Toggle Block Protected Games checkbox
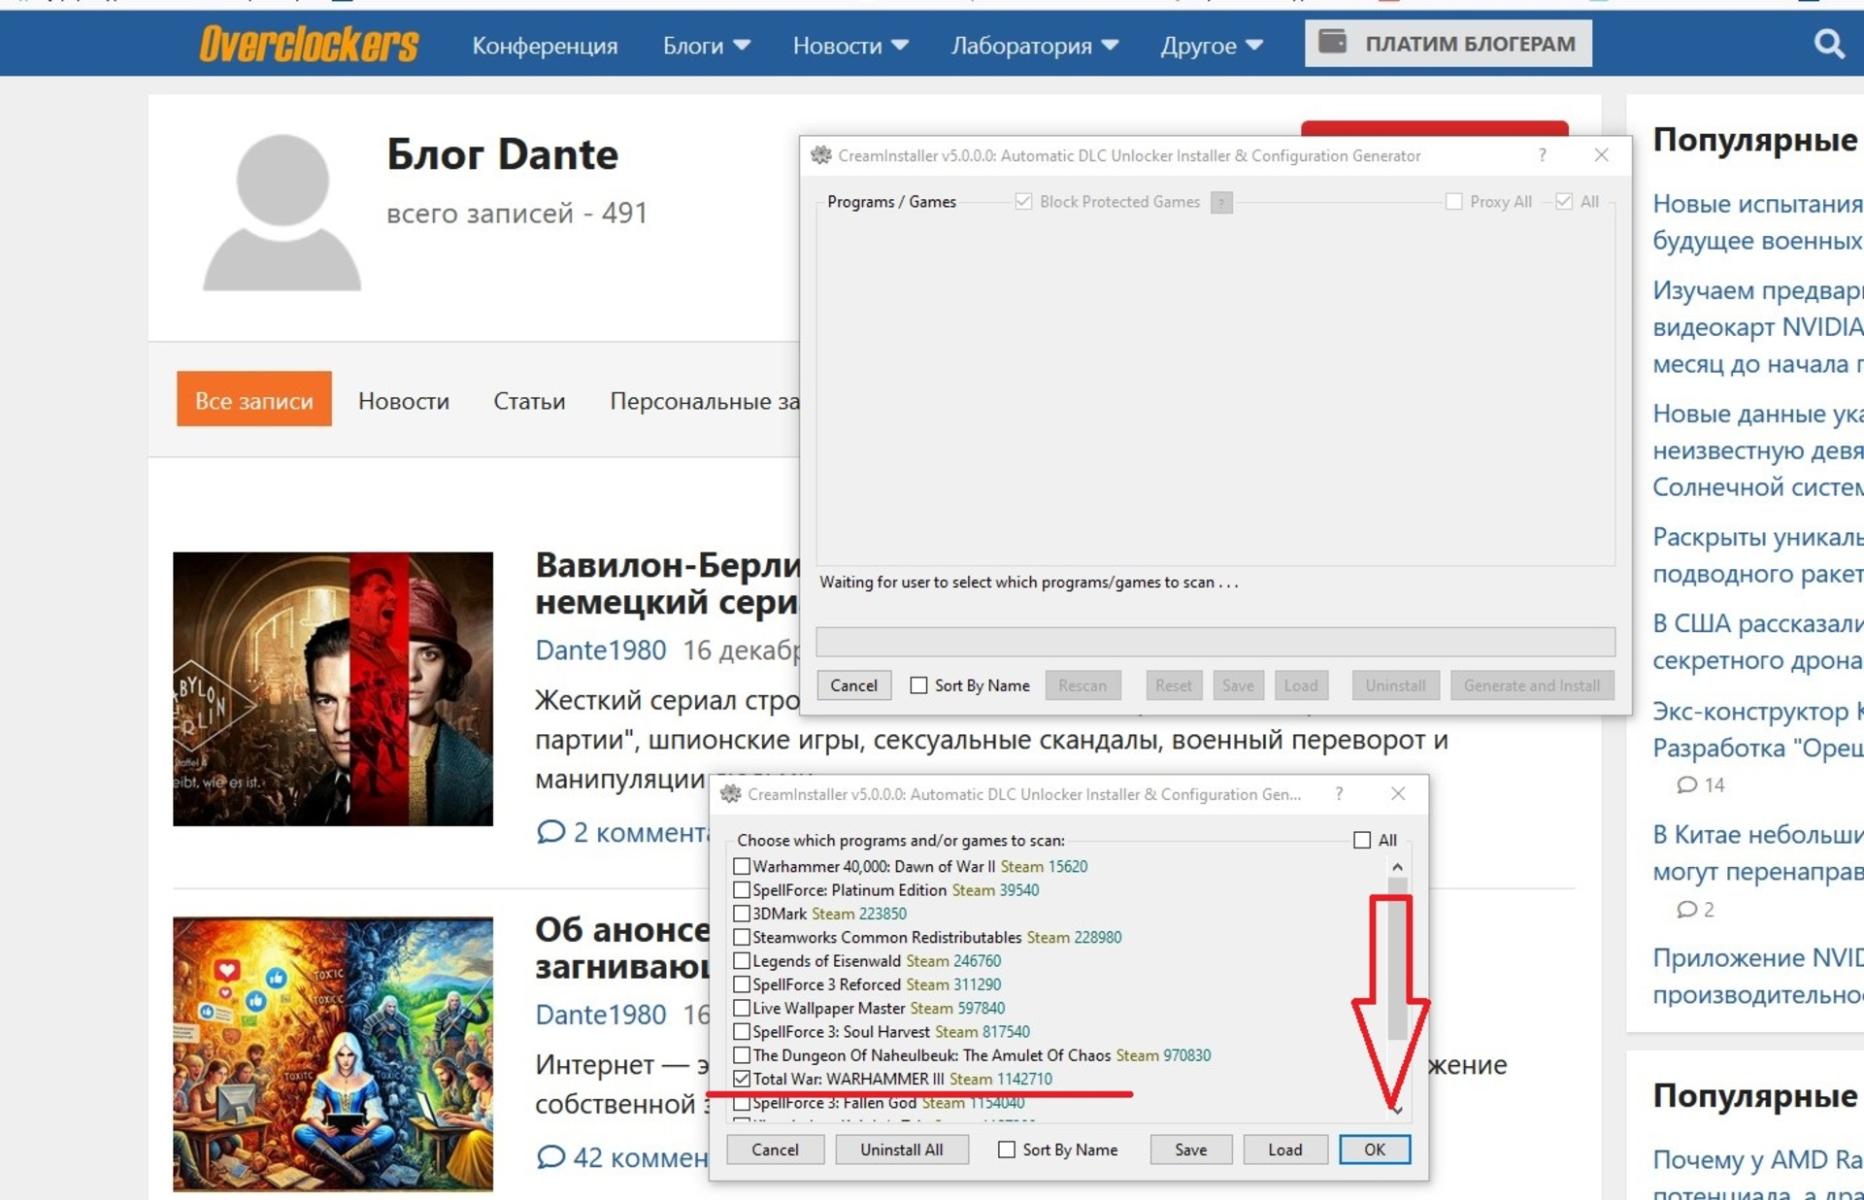Image resolution: width=1864 pixels, height=1200 pixels. pos(1023,202)
